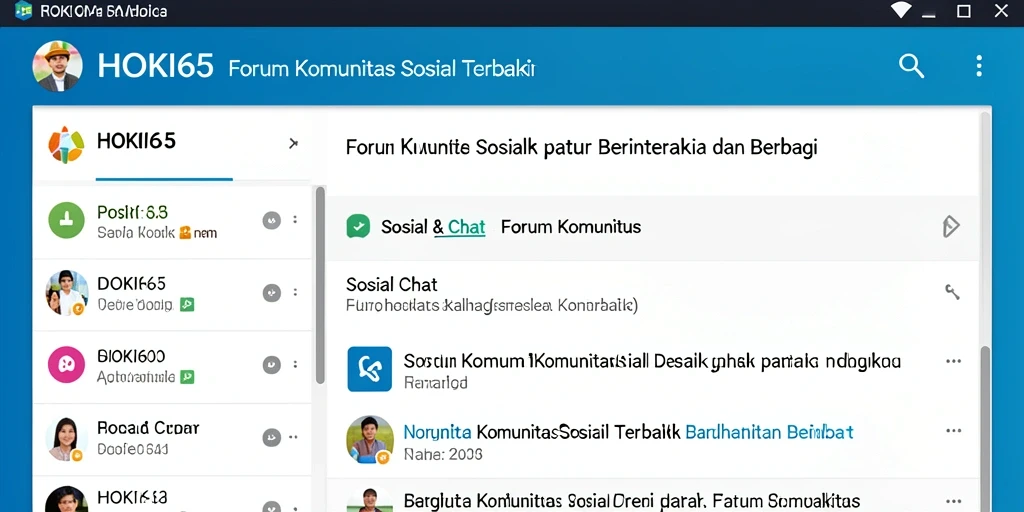The width and height of the screenshot is (1024, 512).
Task: Open options for the Sosdun Komum post
Action: (x=953, y=361)
